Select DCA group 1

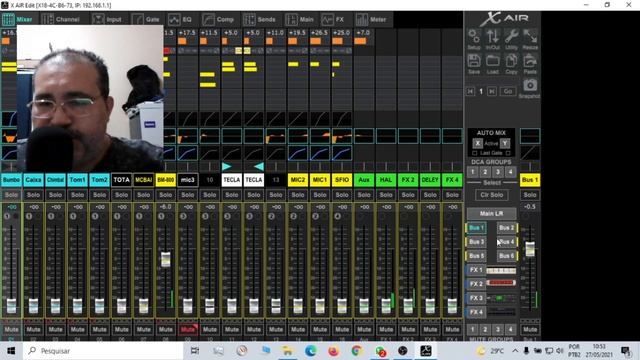pyautogui.click(x=473, y=172)
